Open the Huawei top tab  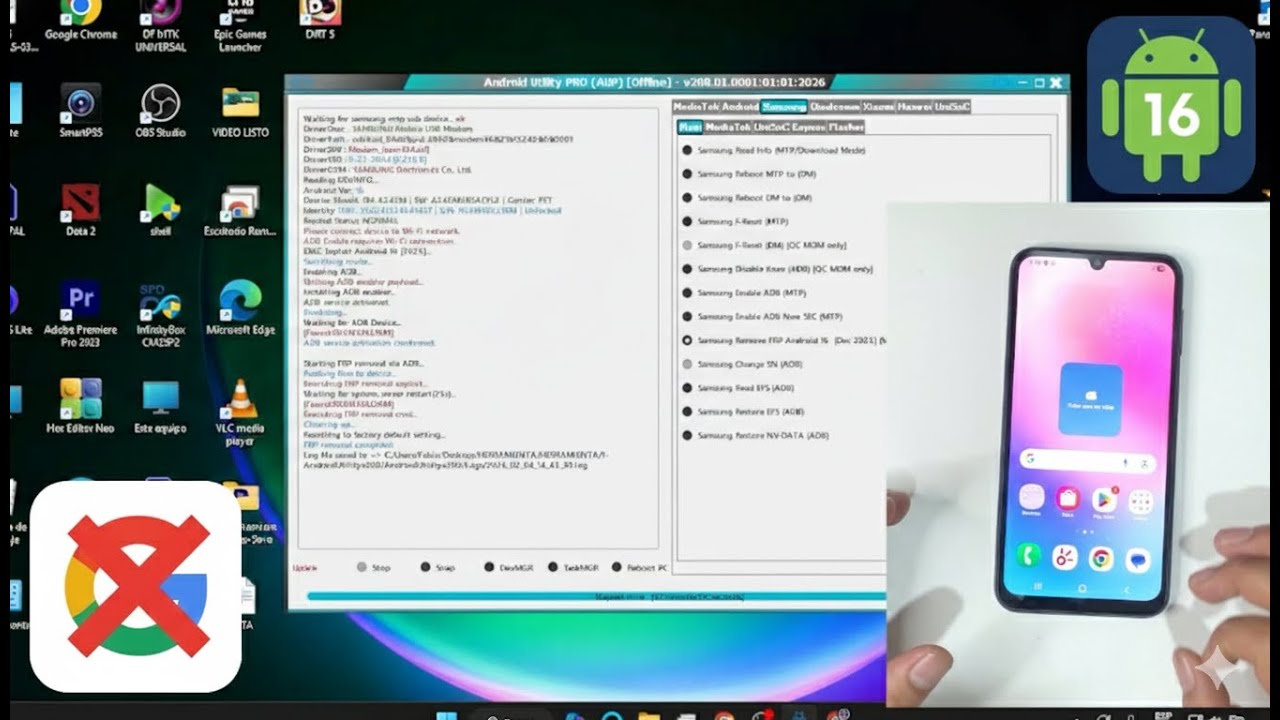click(x=914, y=106)
